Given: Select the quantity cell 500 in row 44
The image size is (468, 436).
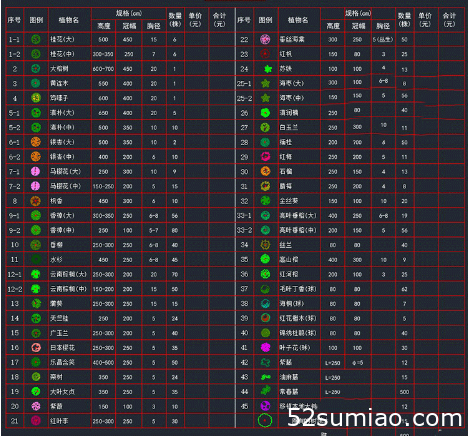Looking at the screenshot, I should (404, 392).
